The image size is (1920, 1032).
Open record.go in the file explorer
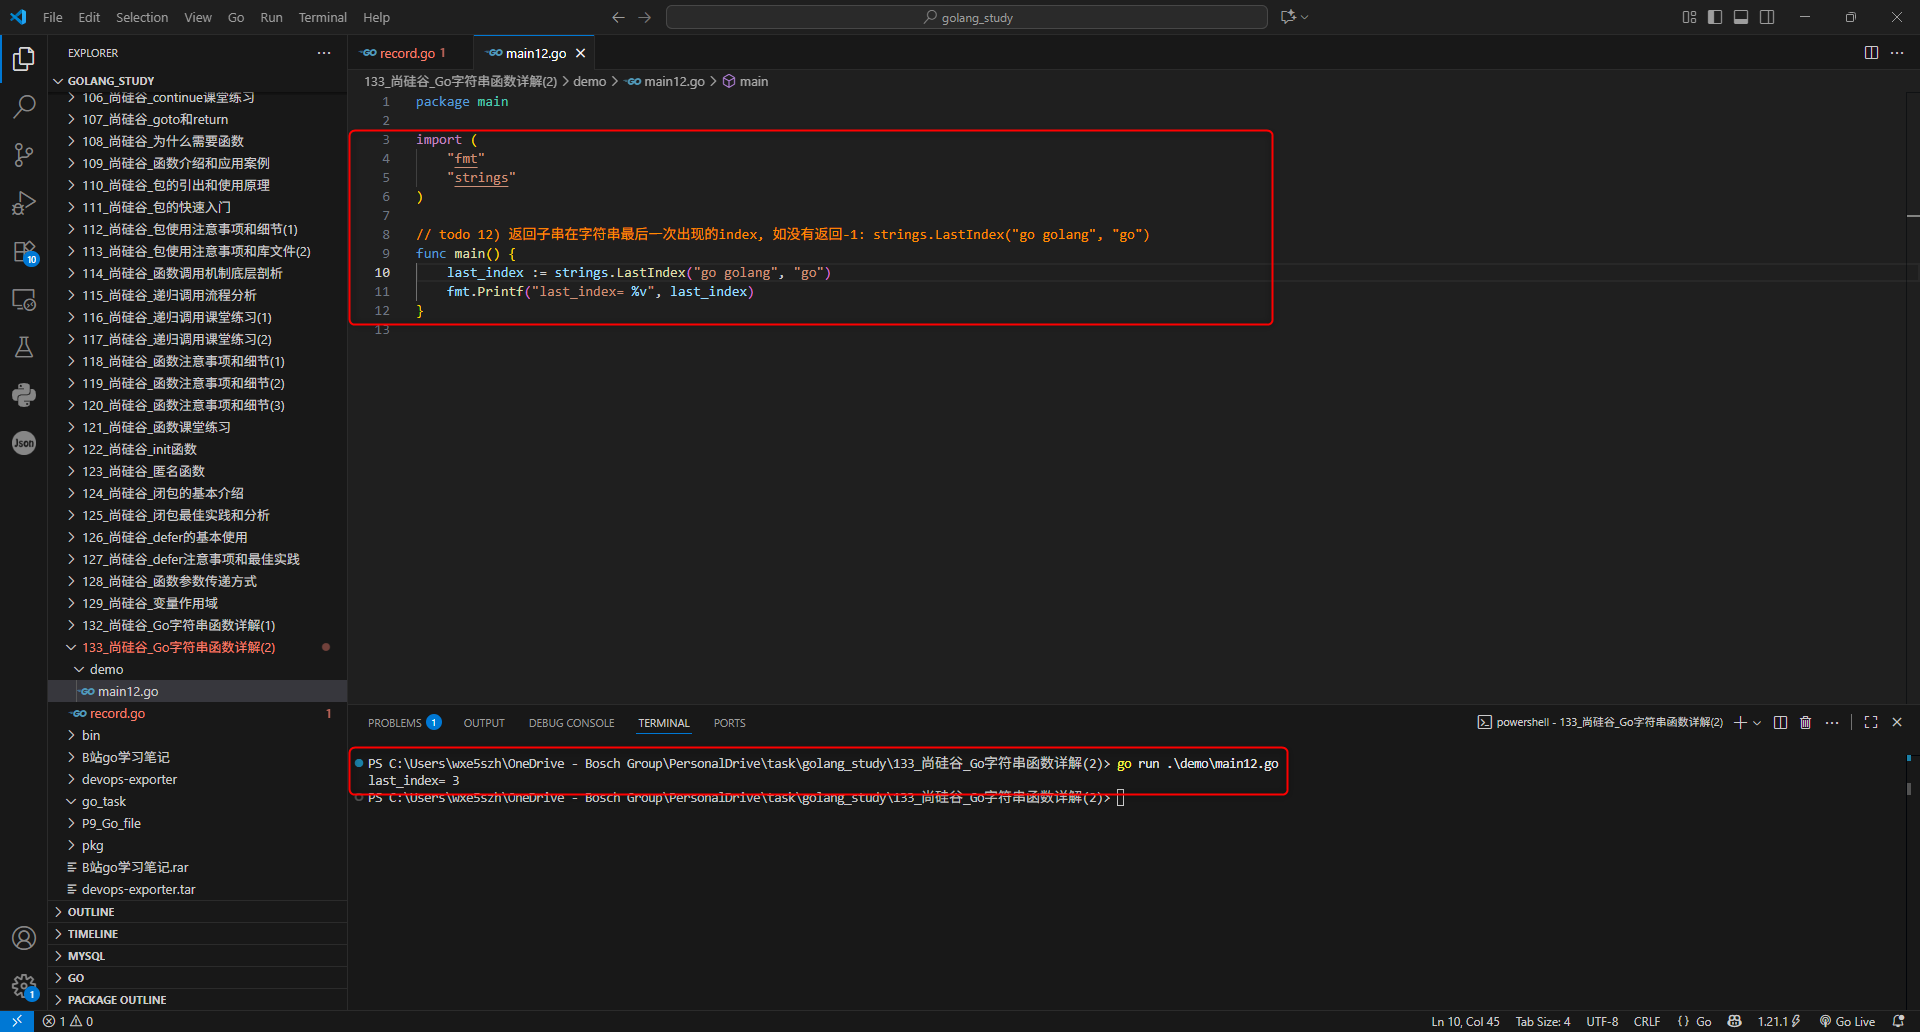(x=197, y=713)
